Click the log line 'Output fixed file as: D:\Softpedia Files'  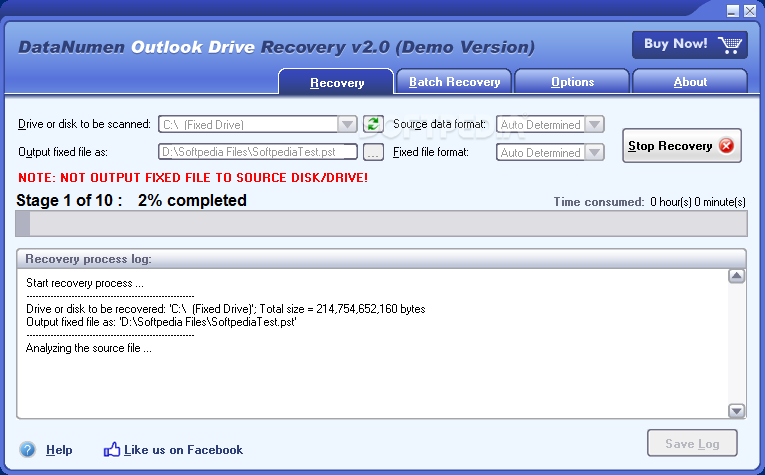click(161, 322)
